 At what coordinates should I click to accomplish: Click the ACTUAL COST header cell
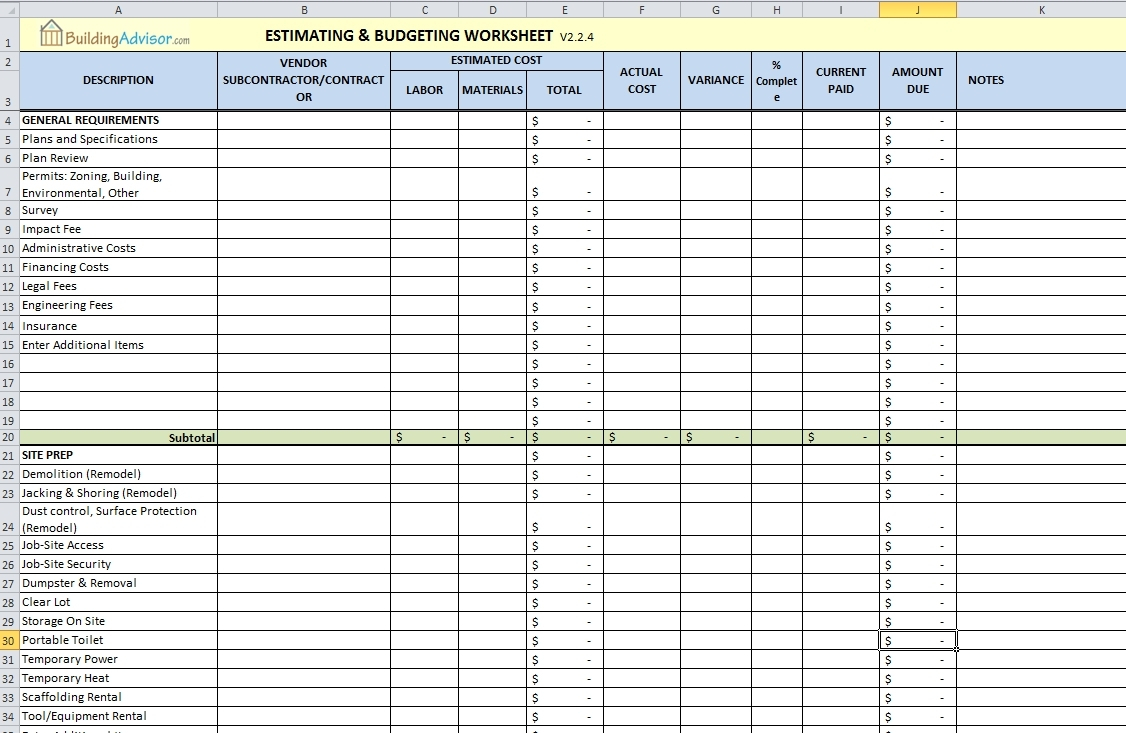(641, 80)
